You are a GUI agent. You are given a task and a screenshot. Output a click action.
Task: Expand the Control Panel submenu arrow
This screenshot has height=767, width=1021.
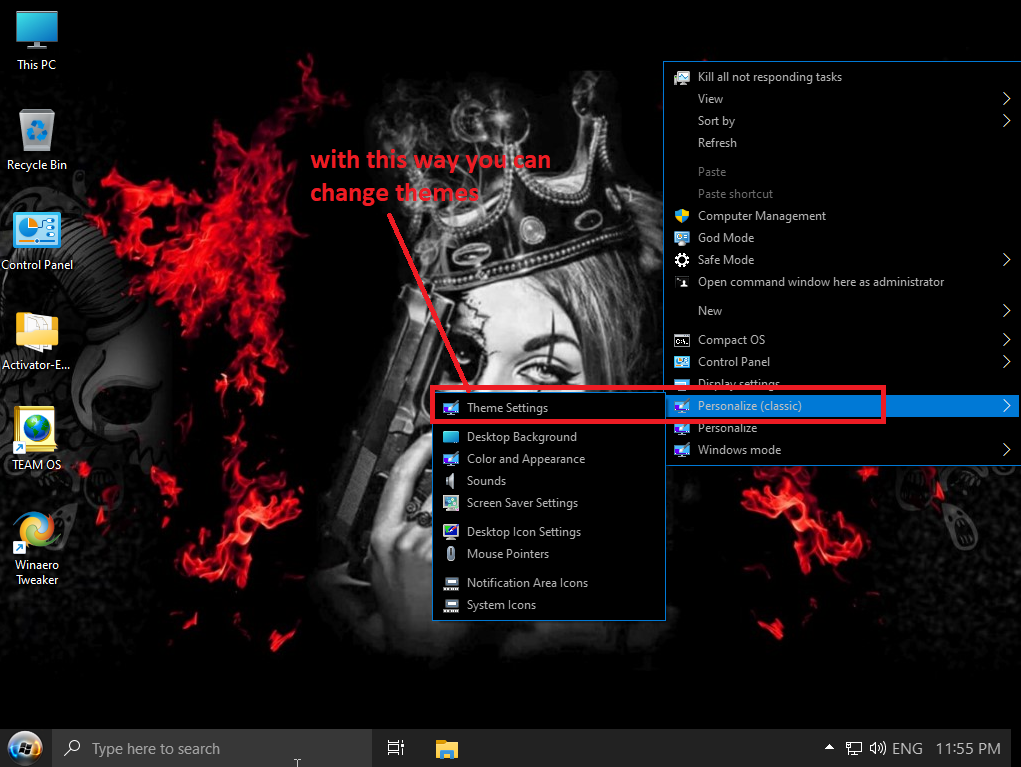[1007, 362]
